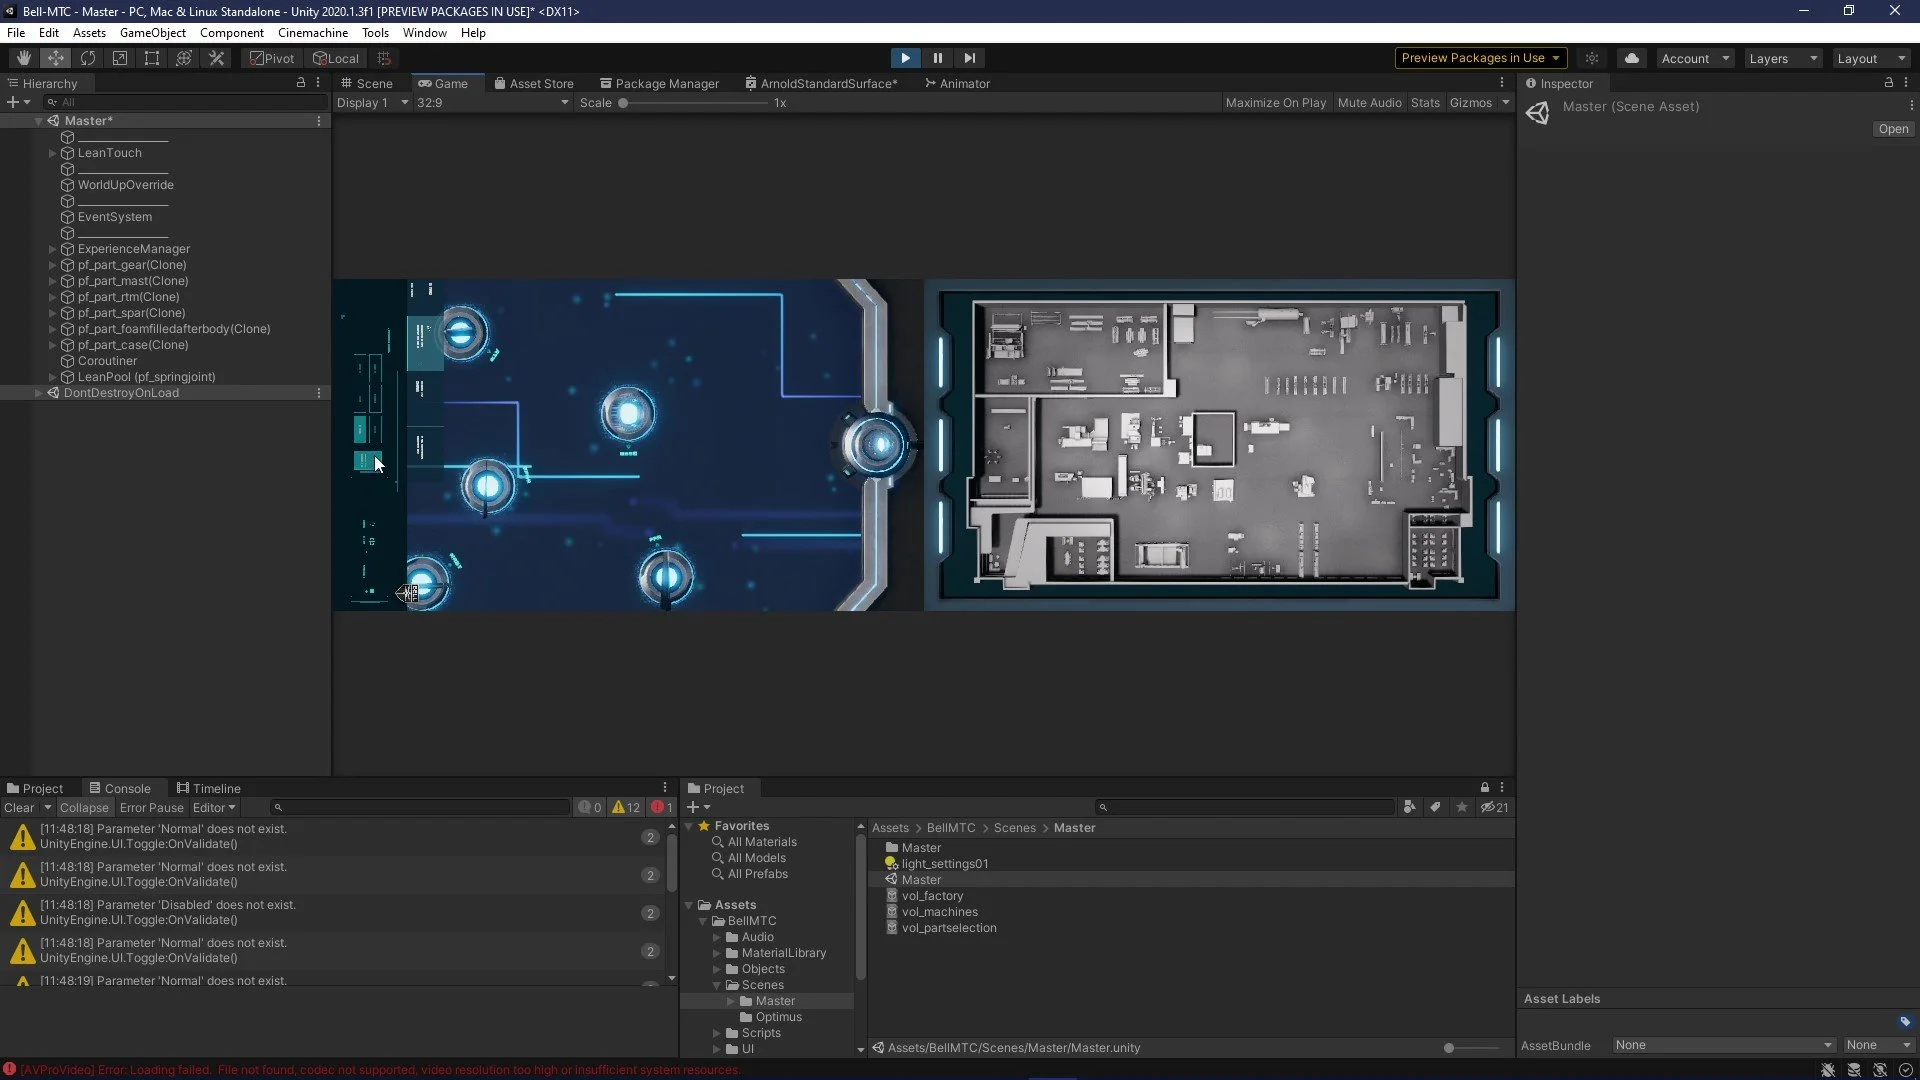Toggle Mute Audio in Game view

pyautogui.click(x=1369, y=103)
